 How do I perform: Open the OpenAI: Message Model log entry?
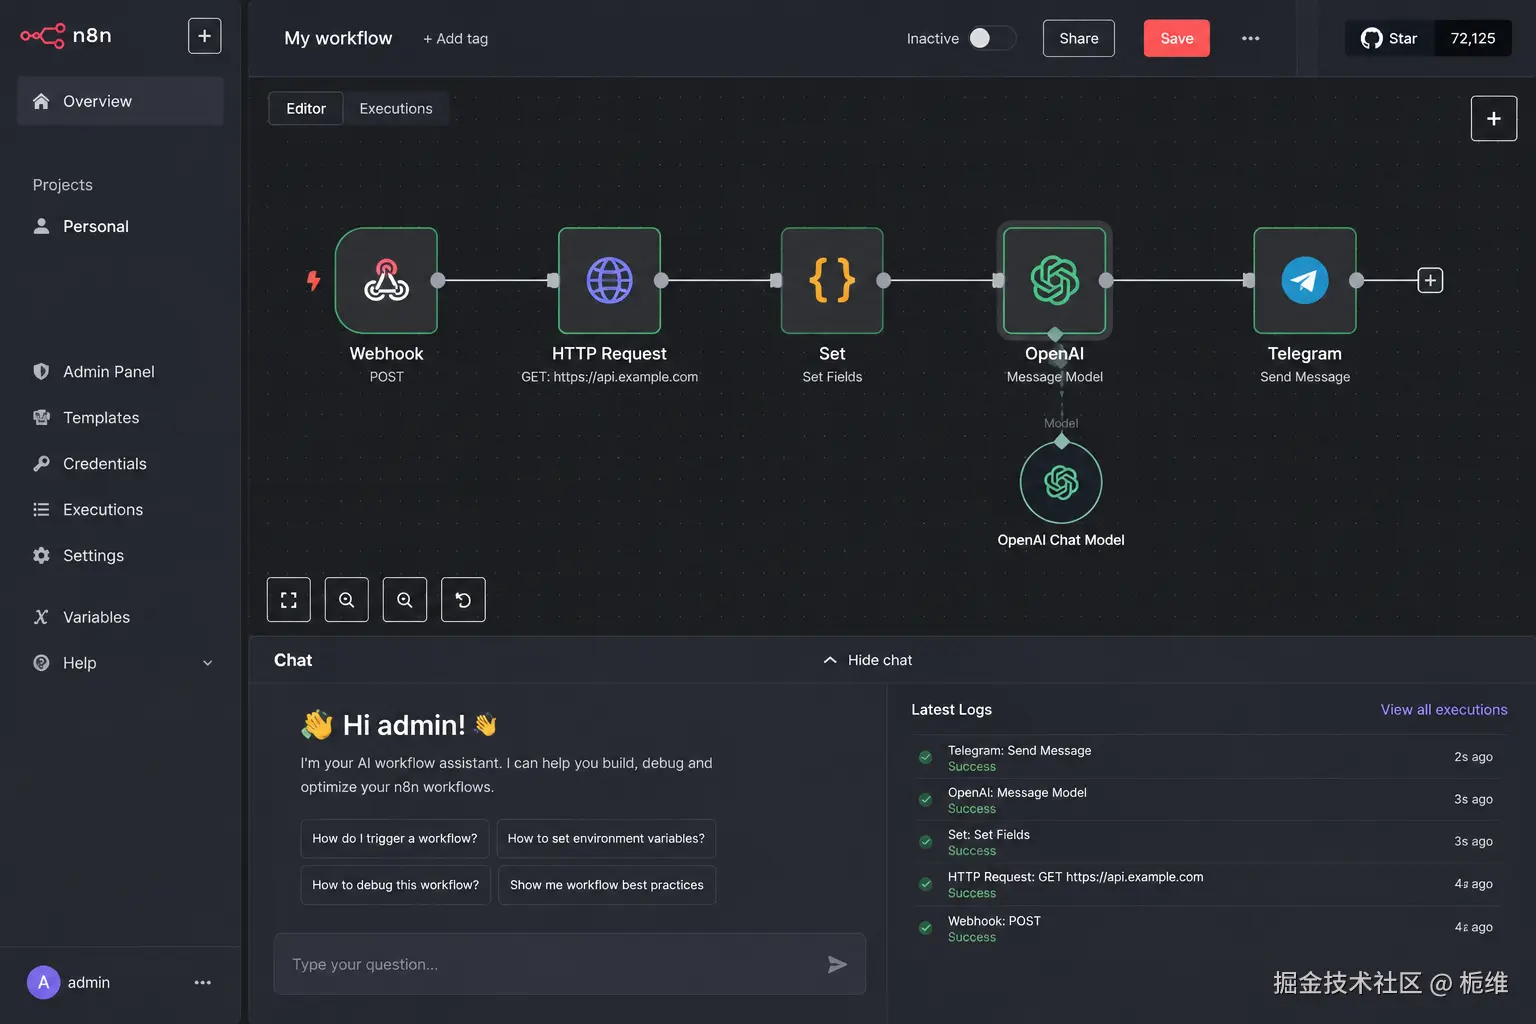point(1210,800)
